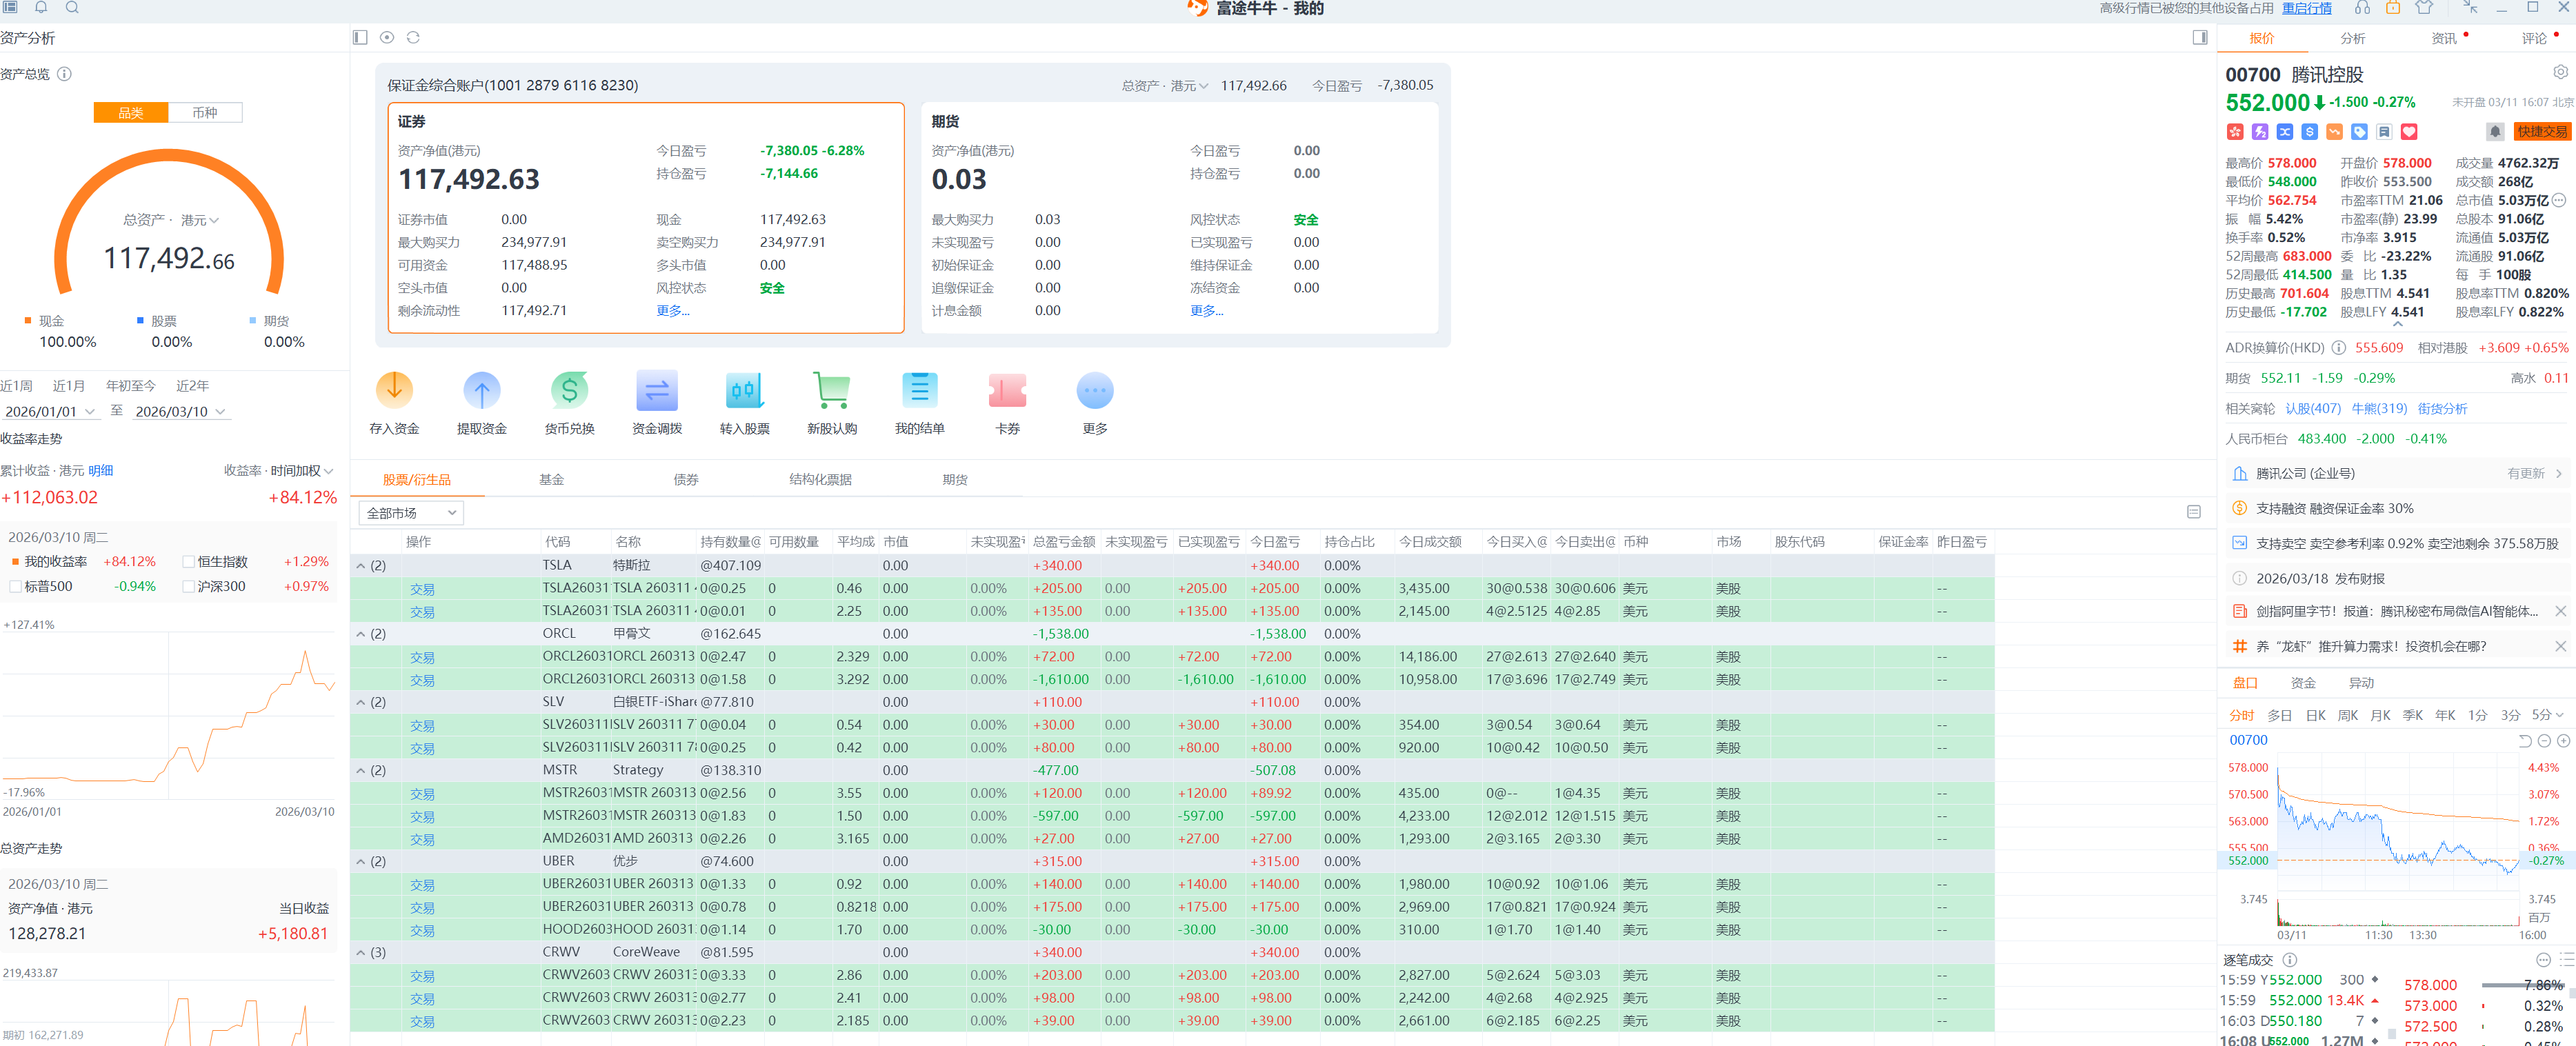Enable the 恒生指数 comparison checkbox
2576x1046 pixels.
pyautogui.click(x=189, y=562)
